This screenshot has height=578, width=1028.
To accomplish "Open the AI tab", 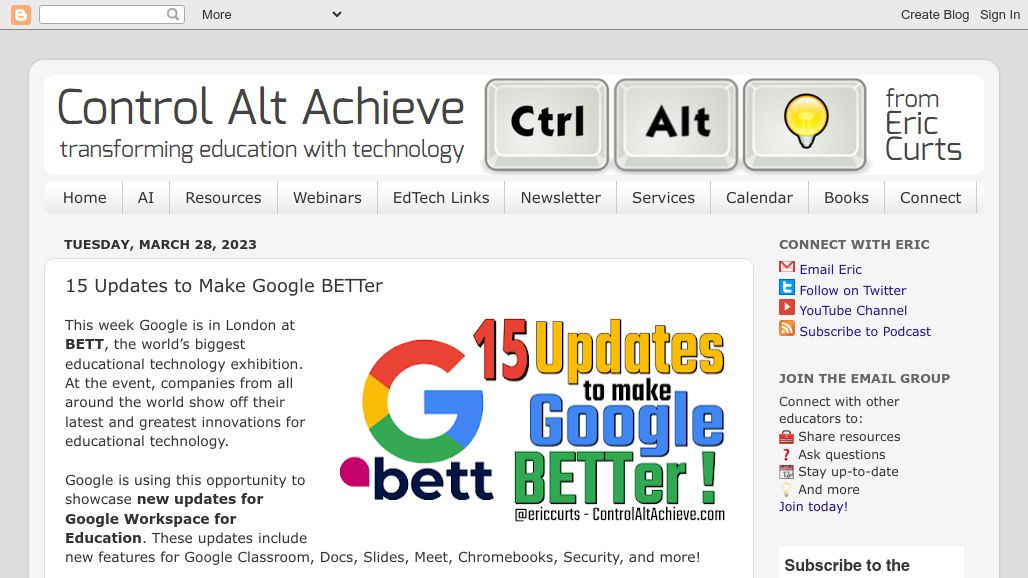I will point(146,198).
